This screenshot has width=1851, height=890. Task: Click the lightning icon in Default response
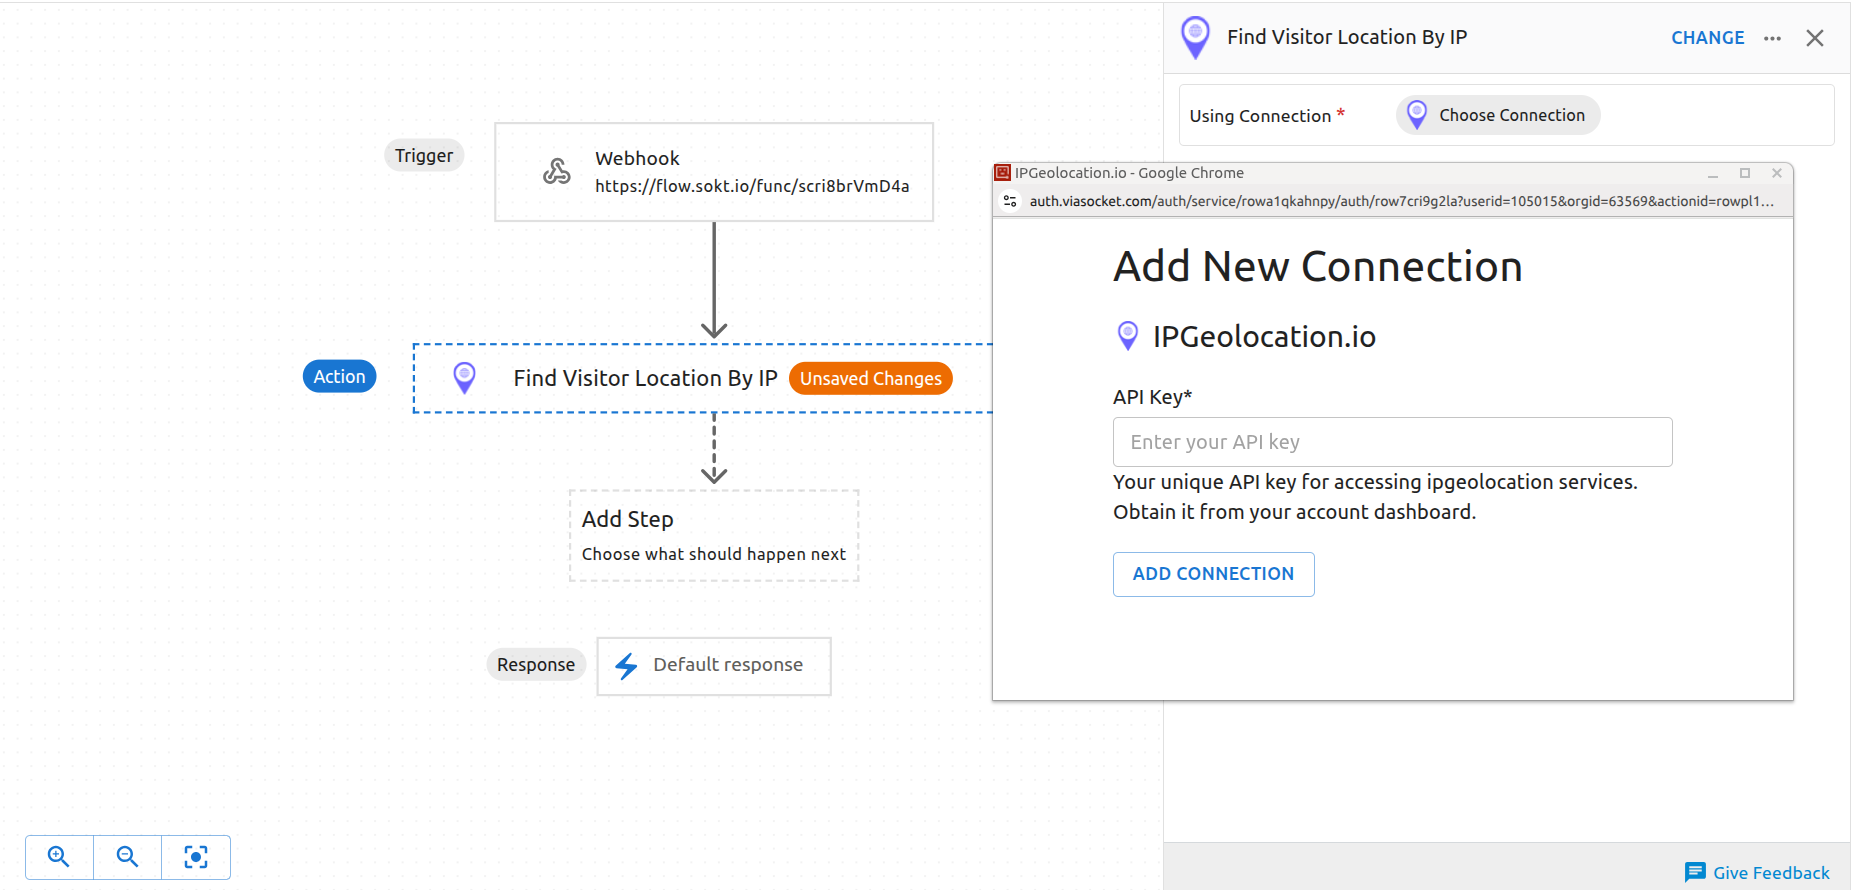click(626, 666)
